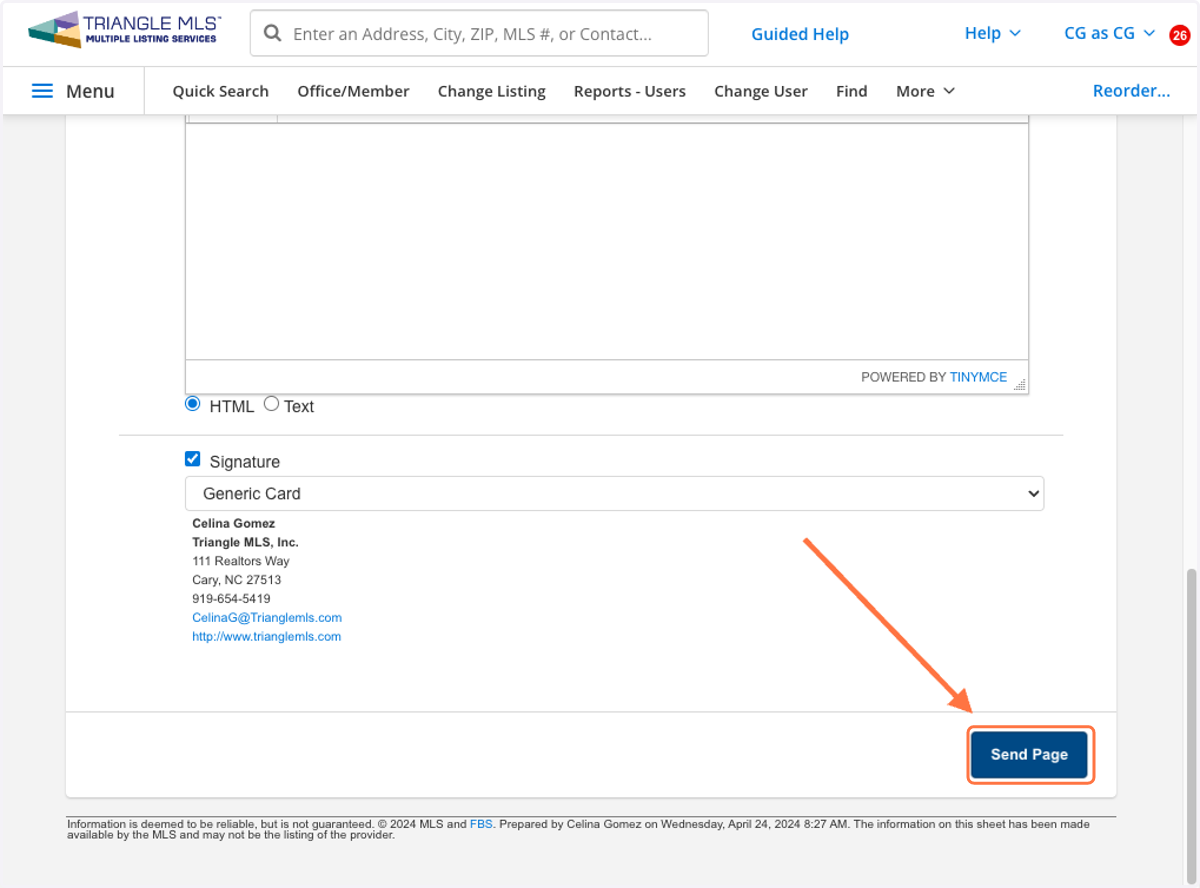Select the Text radio button
The image size is (1200, 888).
pyautogui.click(x=271, y=404)
